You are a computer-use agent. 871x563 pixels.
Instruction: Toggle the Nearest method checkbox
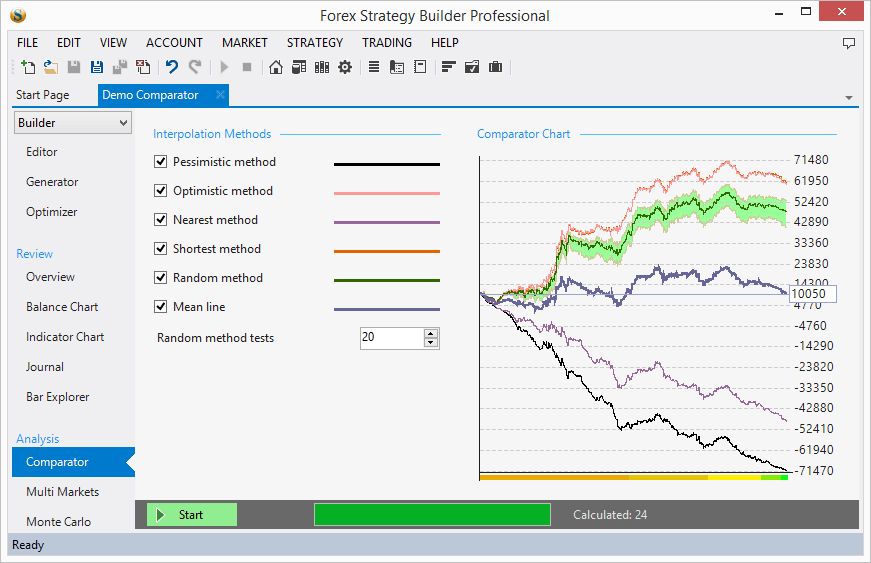(161, 219)
